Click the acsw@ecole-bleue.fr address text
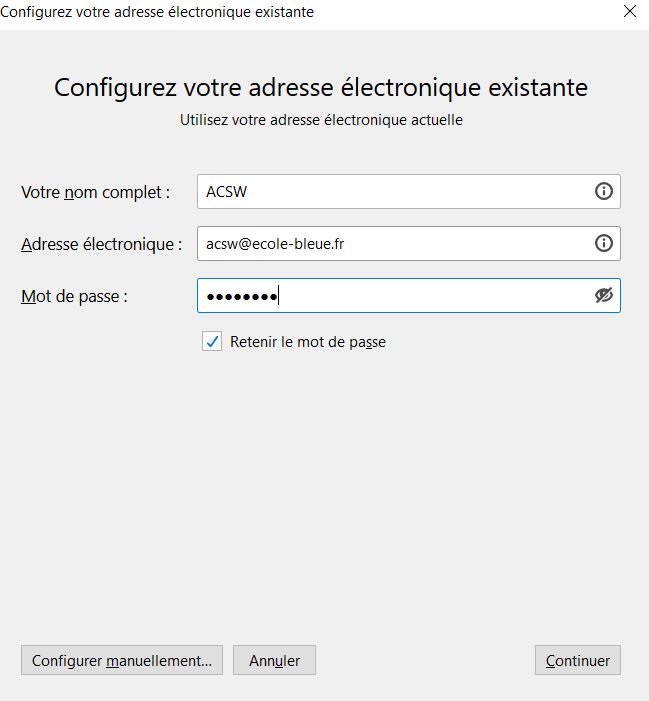 click(x=275, y=244)
